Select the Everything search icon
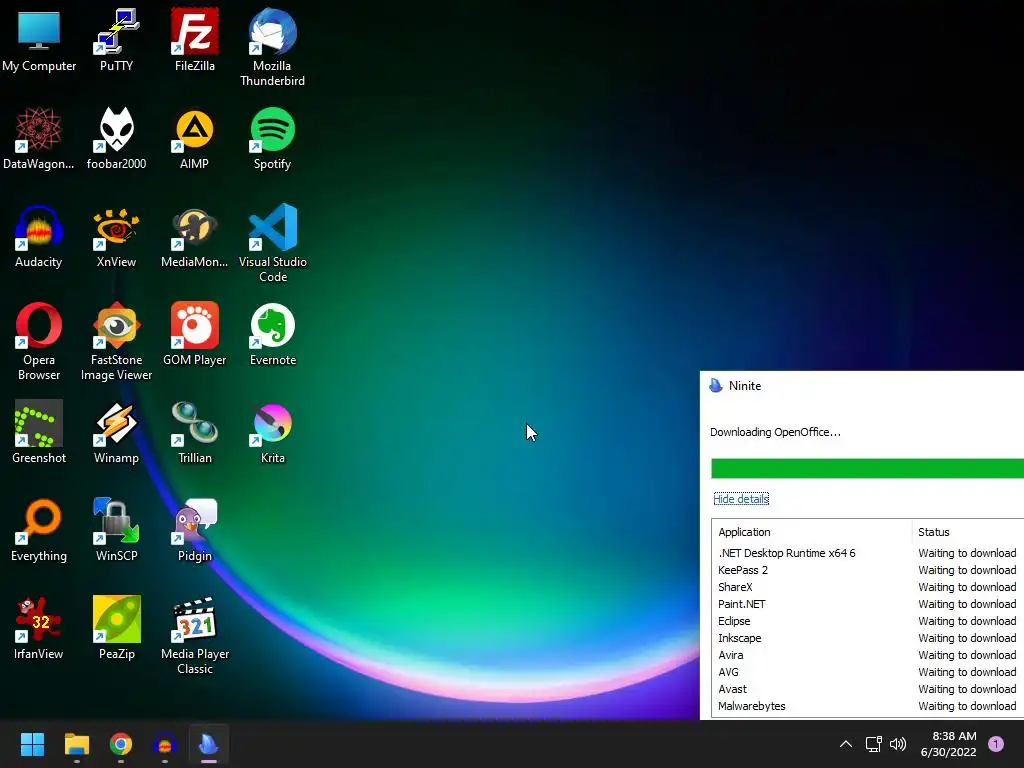This screenshot has width=1024, height=768. coord(39,530)
